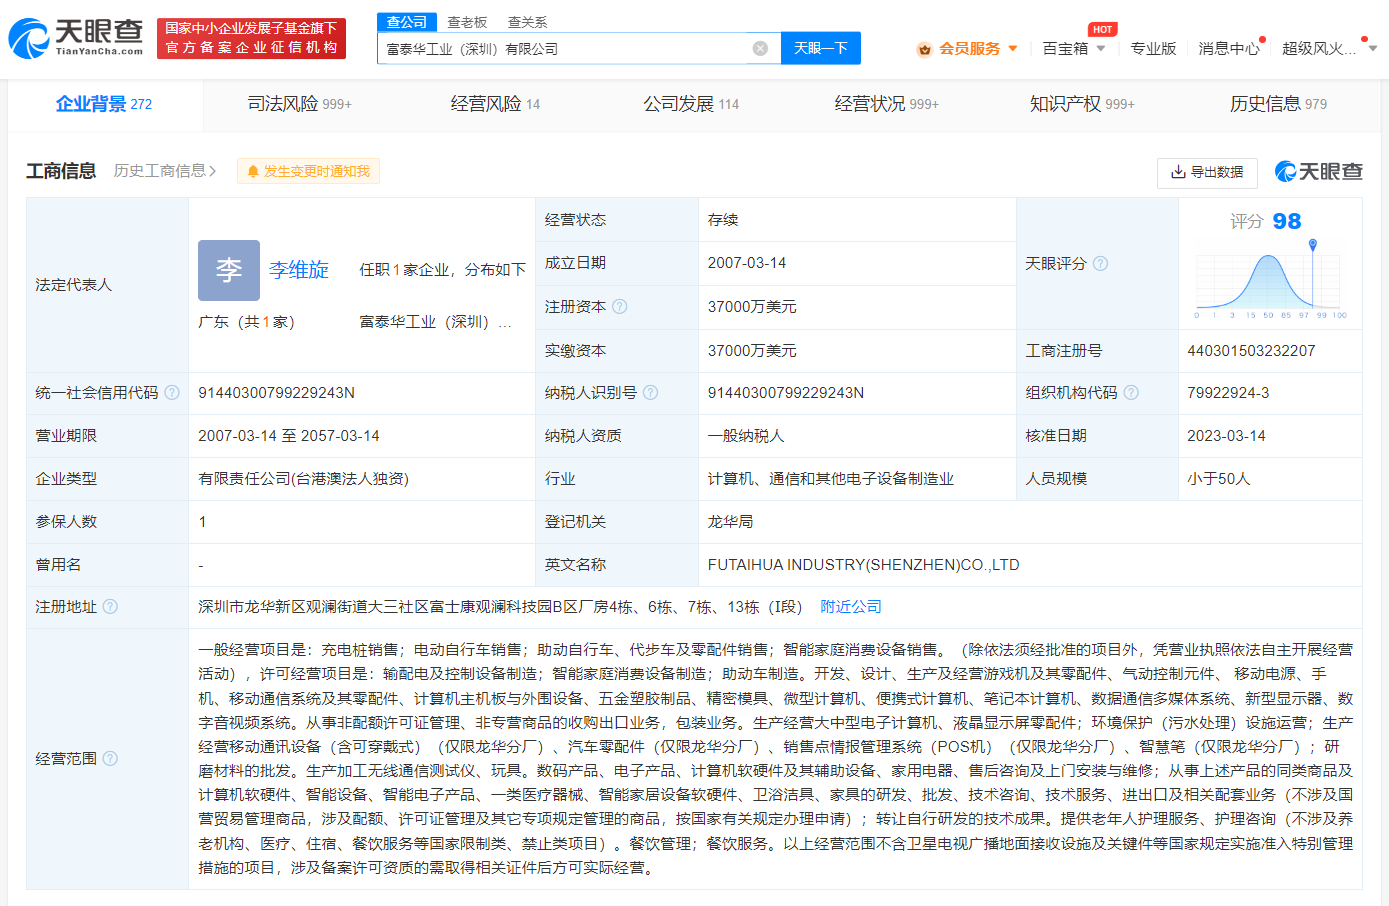
Task: Select credit code 91440300799229243N value
Action: pyautogui.click(x=277, y=393)
